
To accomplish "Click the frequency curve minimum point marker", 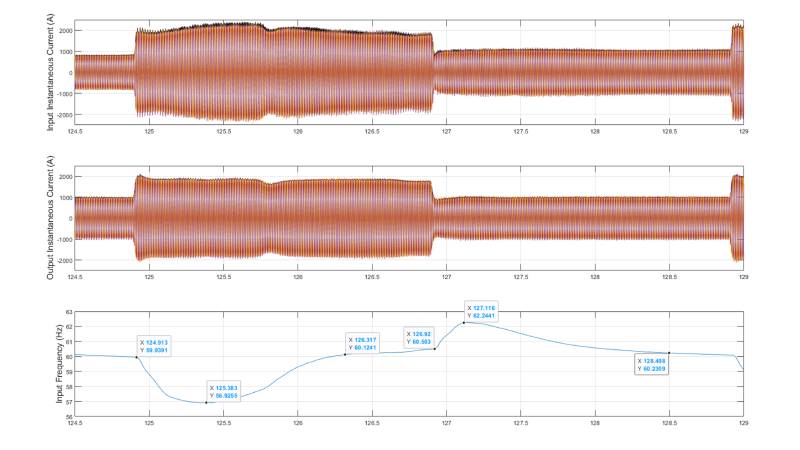I will point(206,402).
